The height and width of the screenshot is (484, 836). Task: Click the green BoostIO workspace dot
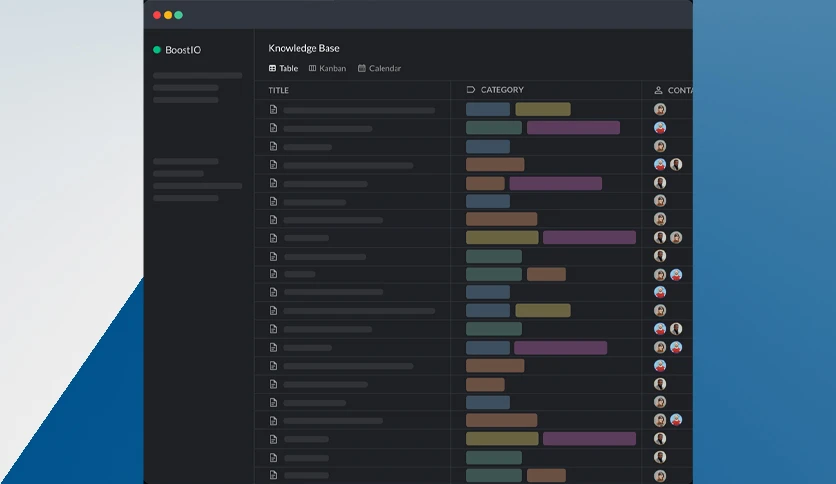click(157, 50)
